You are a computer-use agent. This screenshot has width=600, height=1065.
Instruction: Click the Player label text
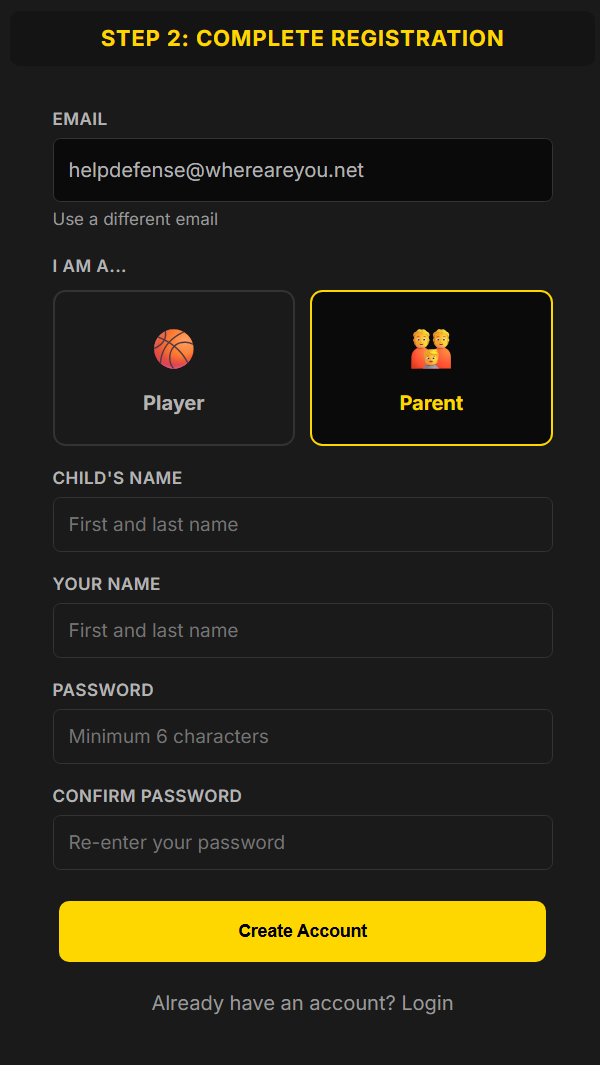(173, 403)
